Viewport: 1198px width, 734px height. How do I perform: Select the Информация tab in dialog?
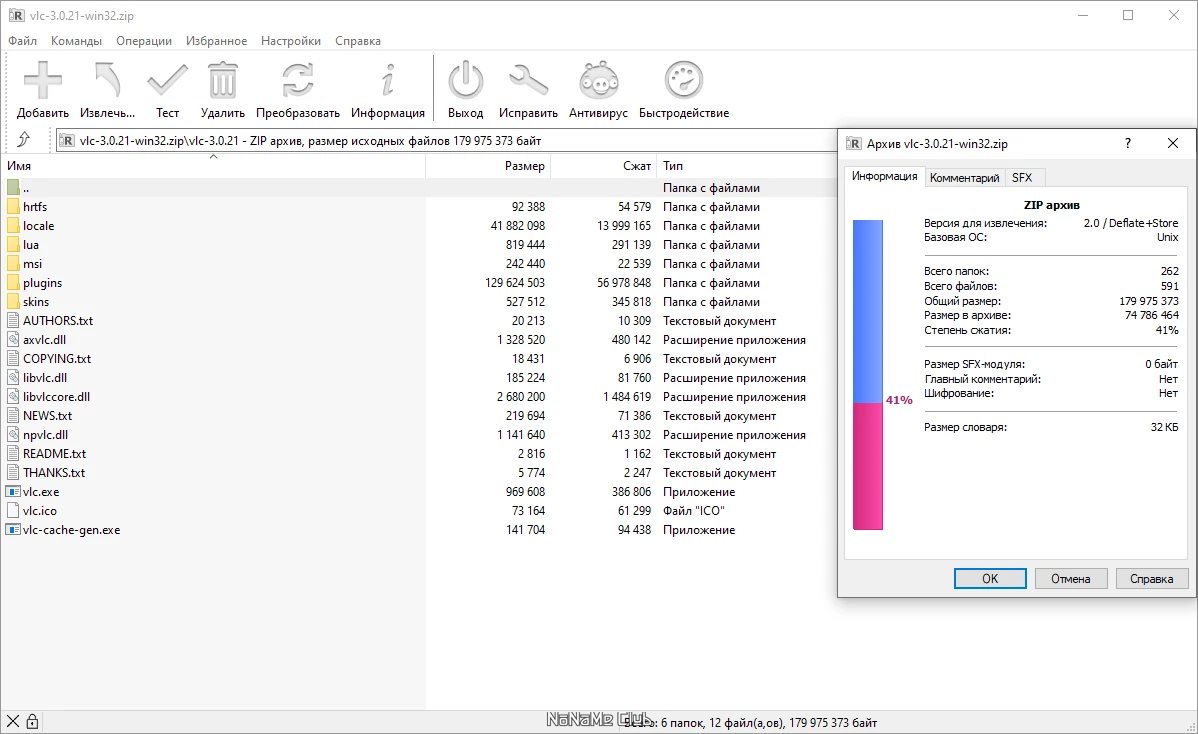[885, 176]
